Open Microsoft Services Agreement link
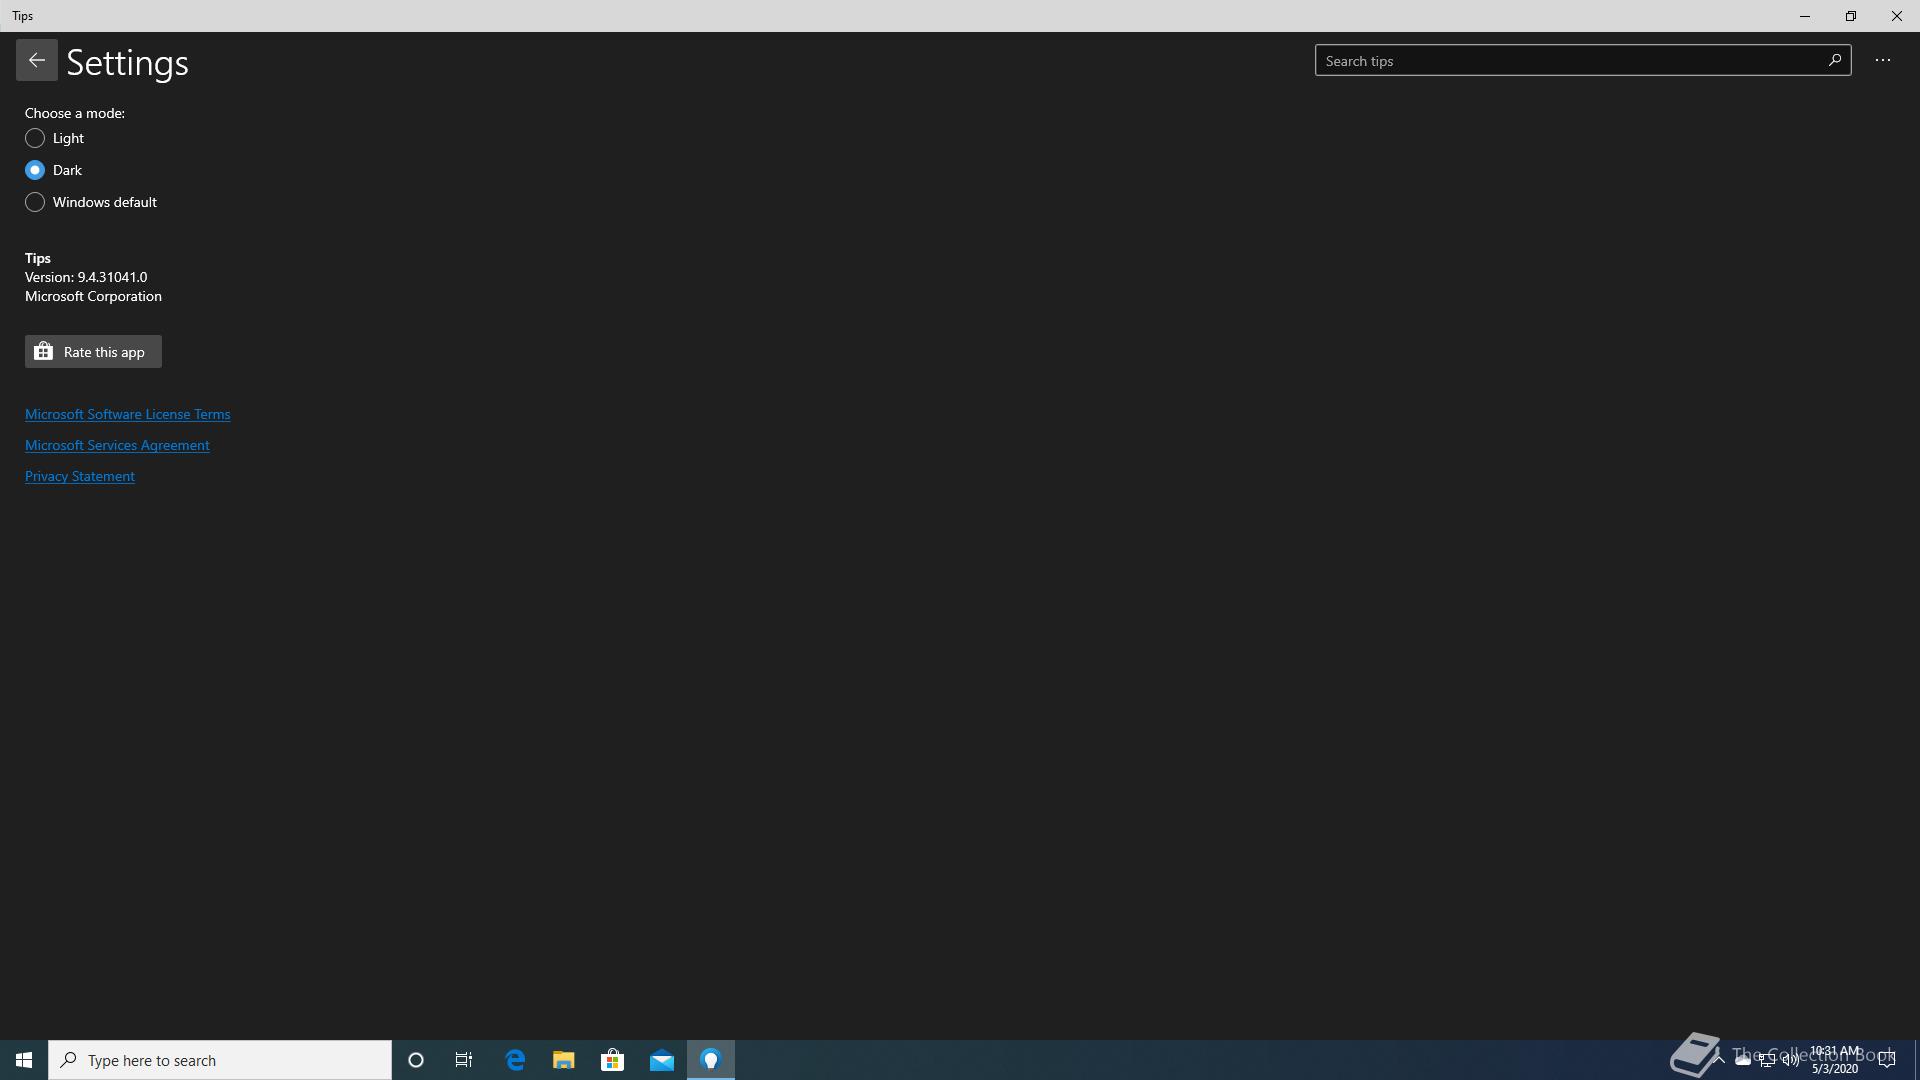Screen dimensions: 1920x1080 click(x=117, y=445)
